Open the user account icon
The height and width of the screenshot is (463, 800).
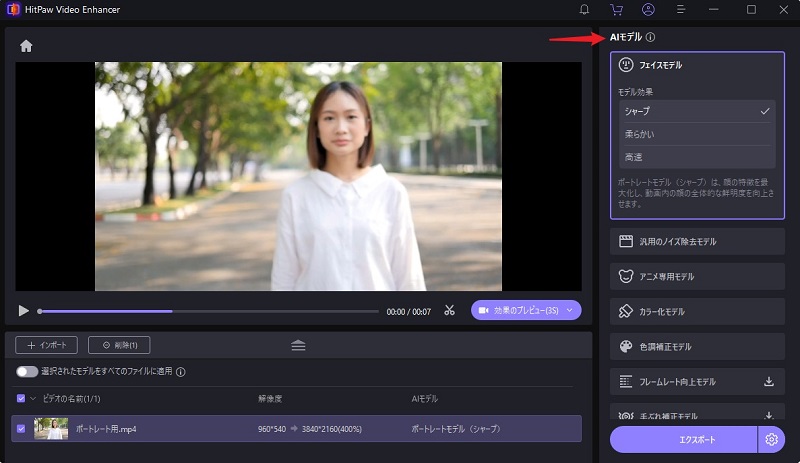click(x=648, y=10)
